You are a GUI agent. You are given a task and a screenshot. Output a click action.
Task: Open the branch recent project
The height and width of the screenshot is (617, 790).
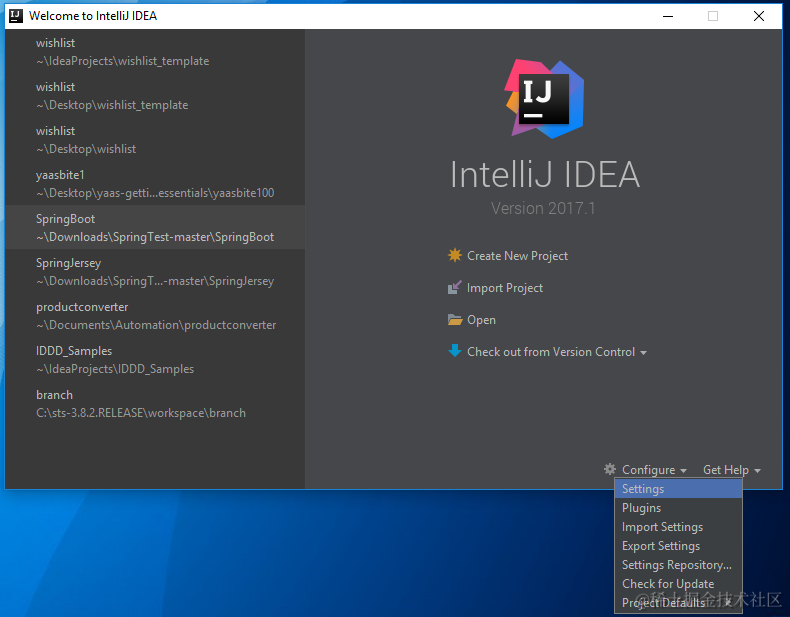pos(155,403)
